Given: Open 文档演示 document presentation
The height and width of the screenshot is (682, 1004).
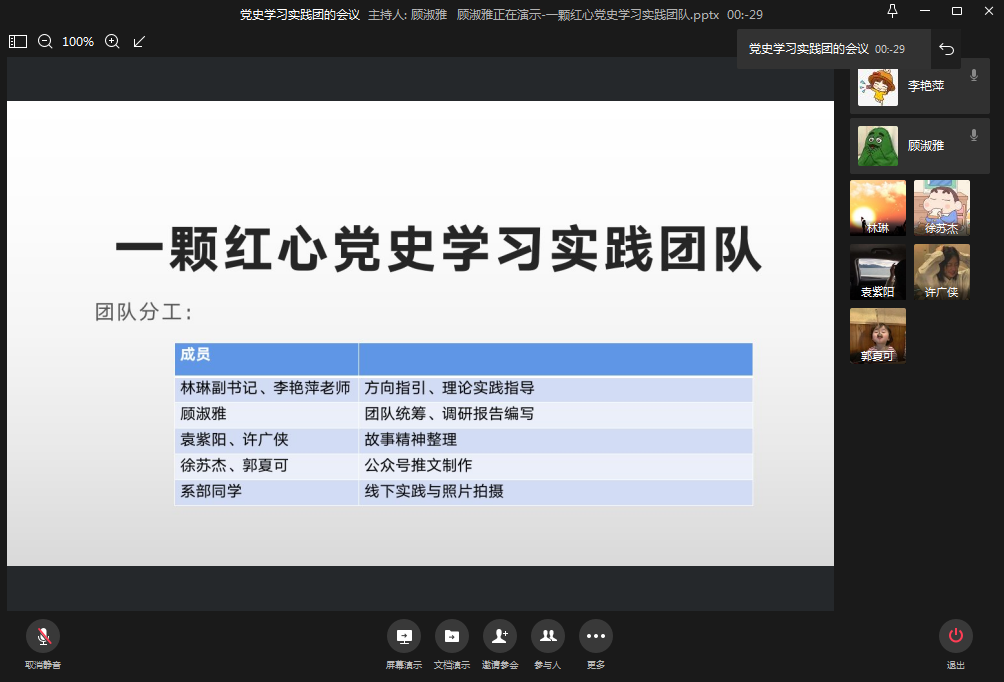Looking at the screenshot, I should pos(452,636).
